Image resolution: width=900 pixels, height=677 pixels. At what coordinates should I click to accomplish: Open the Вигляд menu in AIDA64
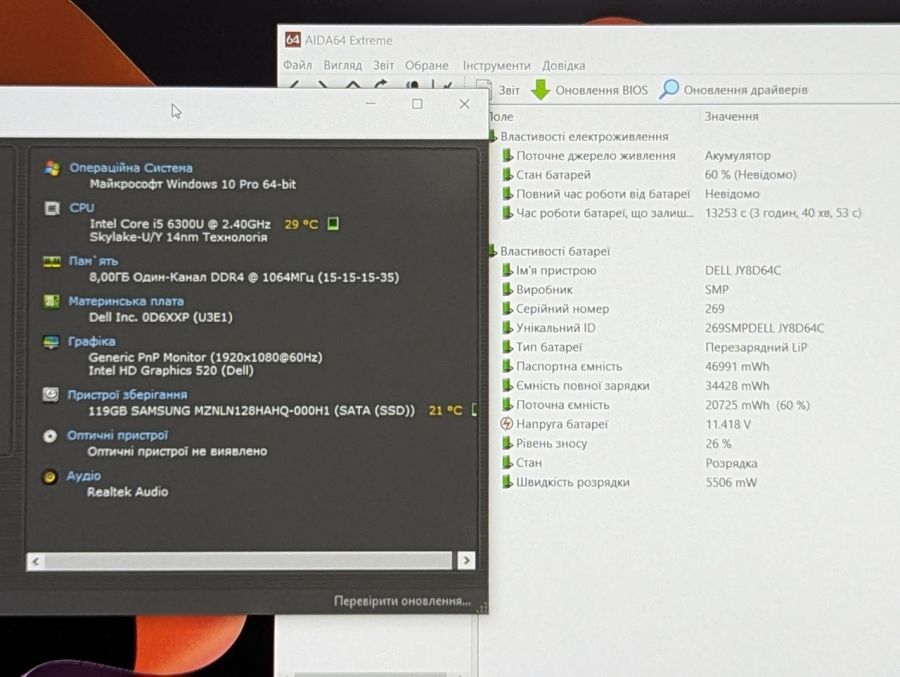point(342,65)
